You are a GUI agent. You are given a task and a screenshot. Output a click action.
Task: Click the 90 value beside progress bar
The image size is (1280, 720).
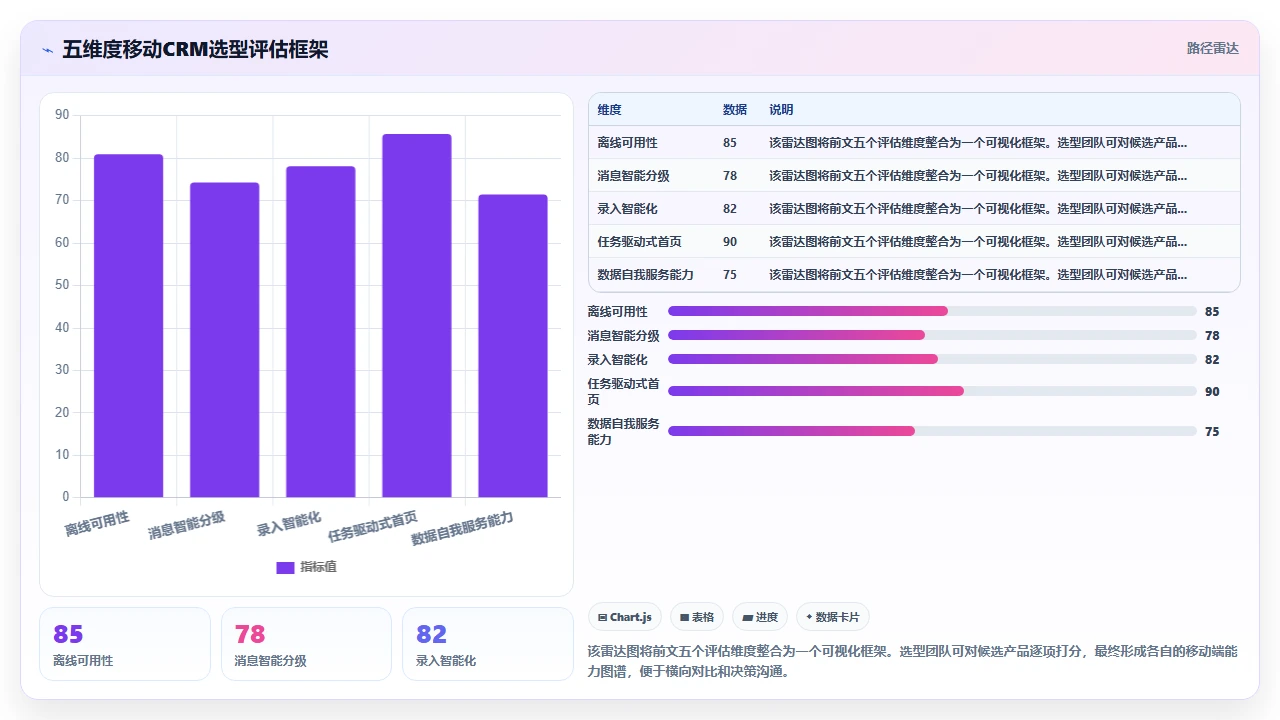pyautogui.click(x=1212, y=392)
